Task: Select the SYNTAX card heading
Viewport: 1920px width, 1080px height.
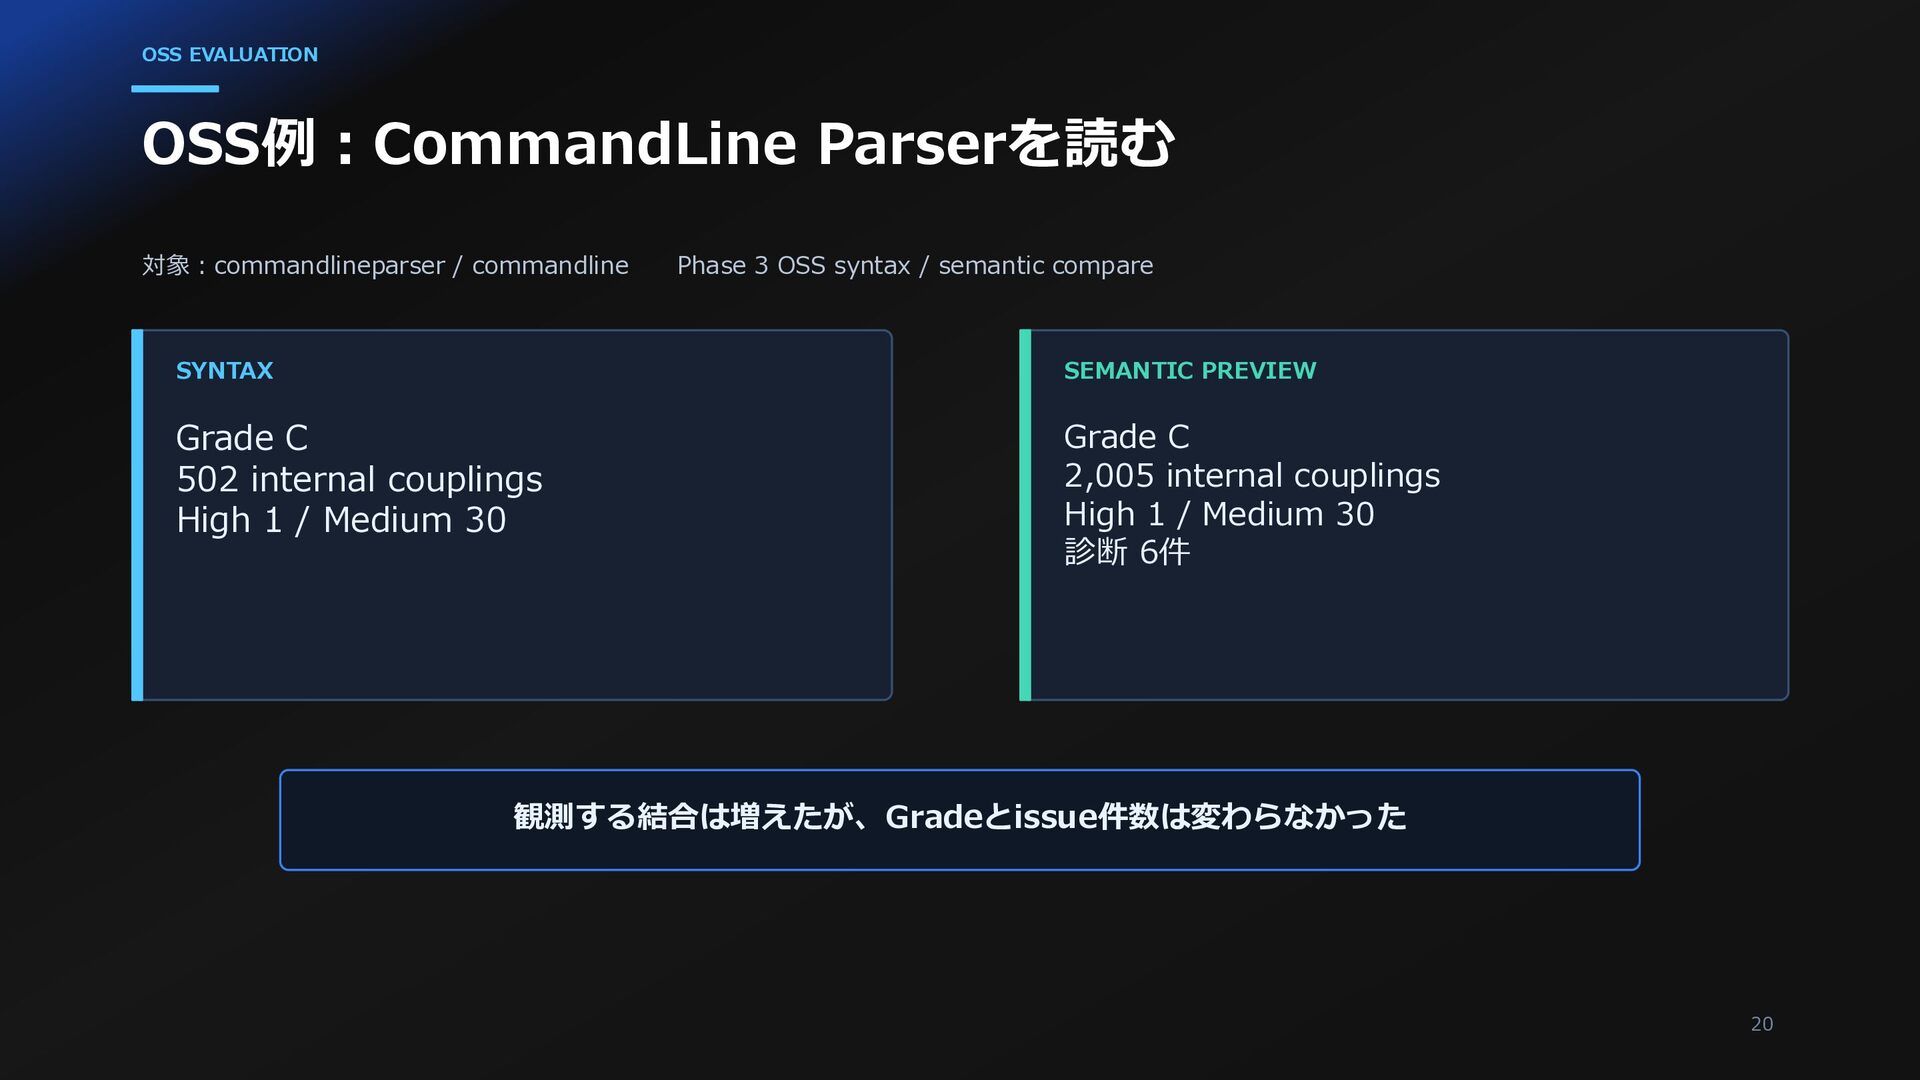Action: point(224,371)
